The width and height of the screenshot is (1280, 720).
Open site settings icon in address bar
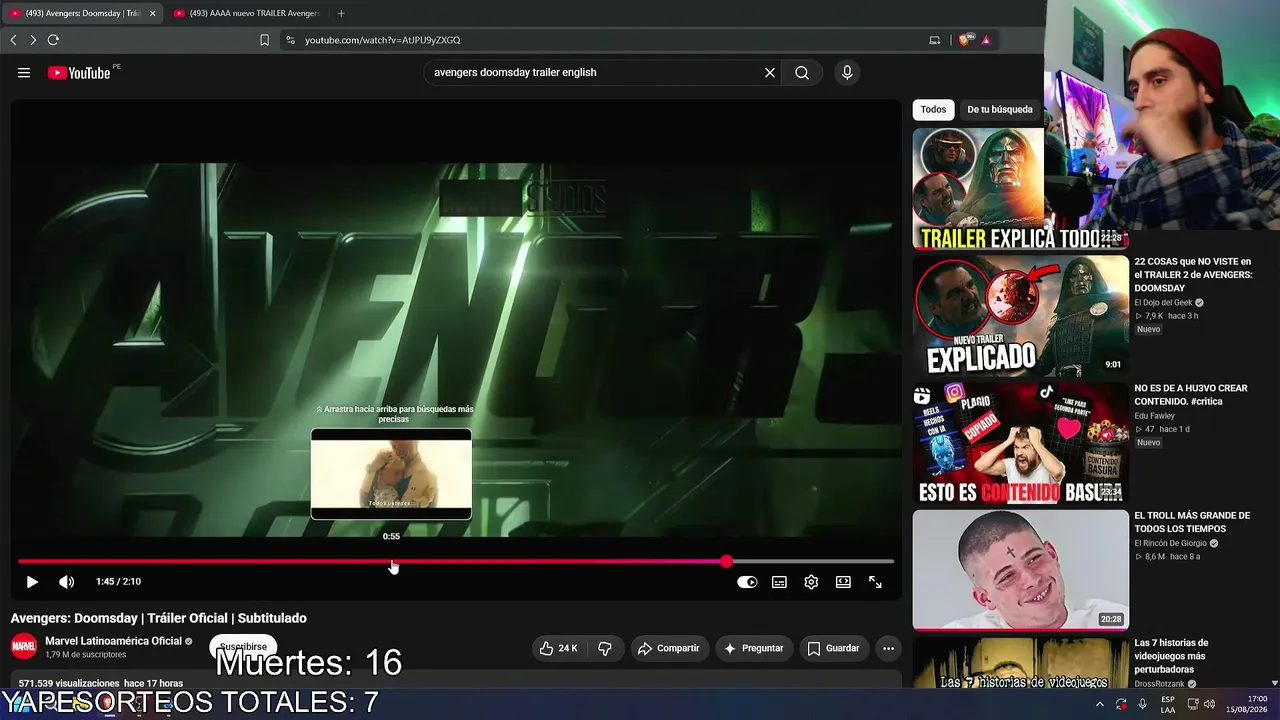[x=290, y=40]
